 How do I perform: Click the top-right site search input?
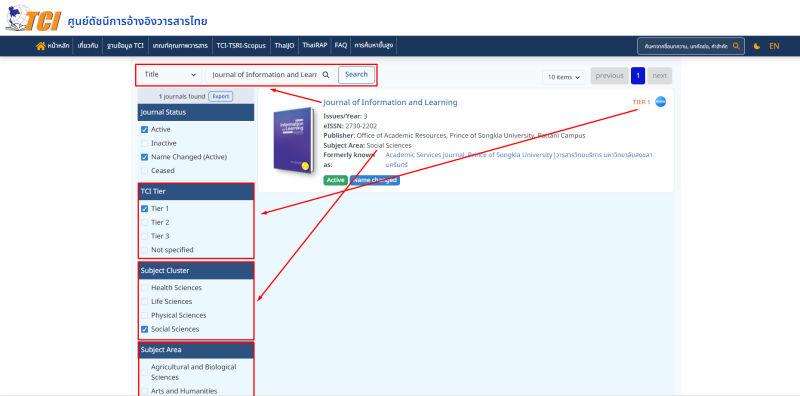click(691, 46)
